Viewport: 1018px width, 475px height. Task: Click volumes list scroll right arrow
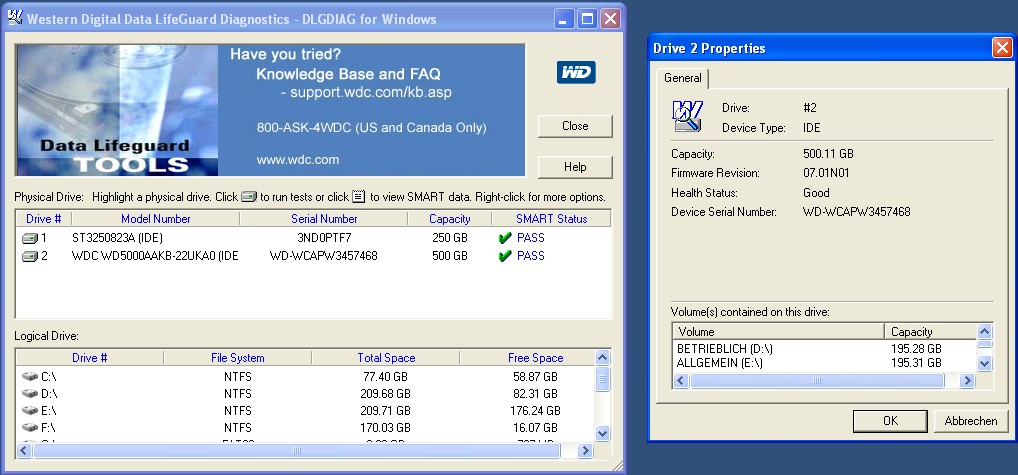point(967,381)
